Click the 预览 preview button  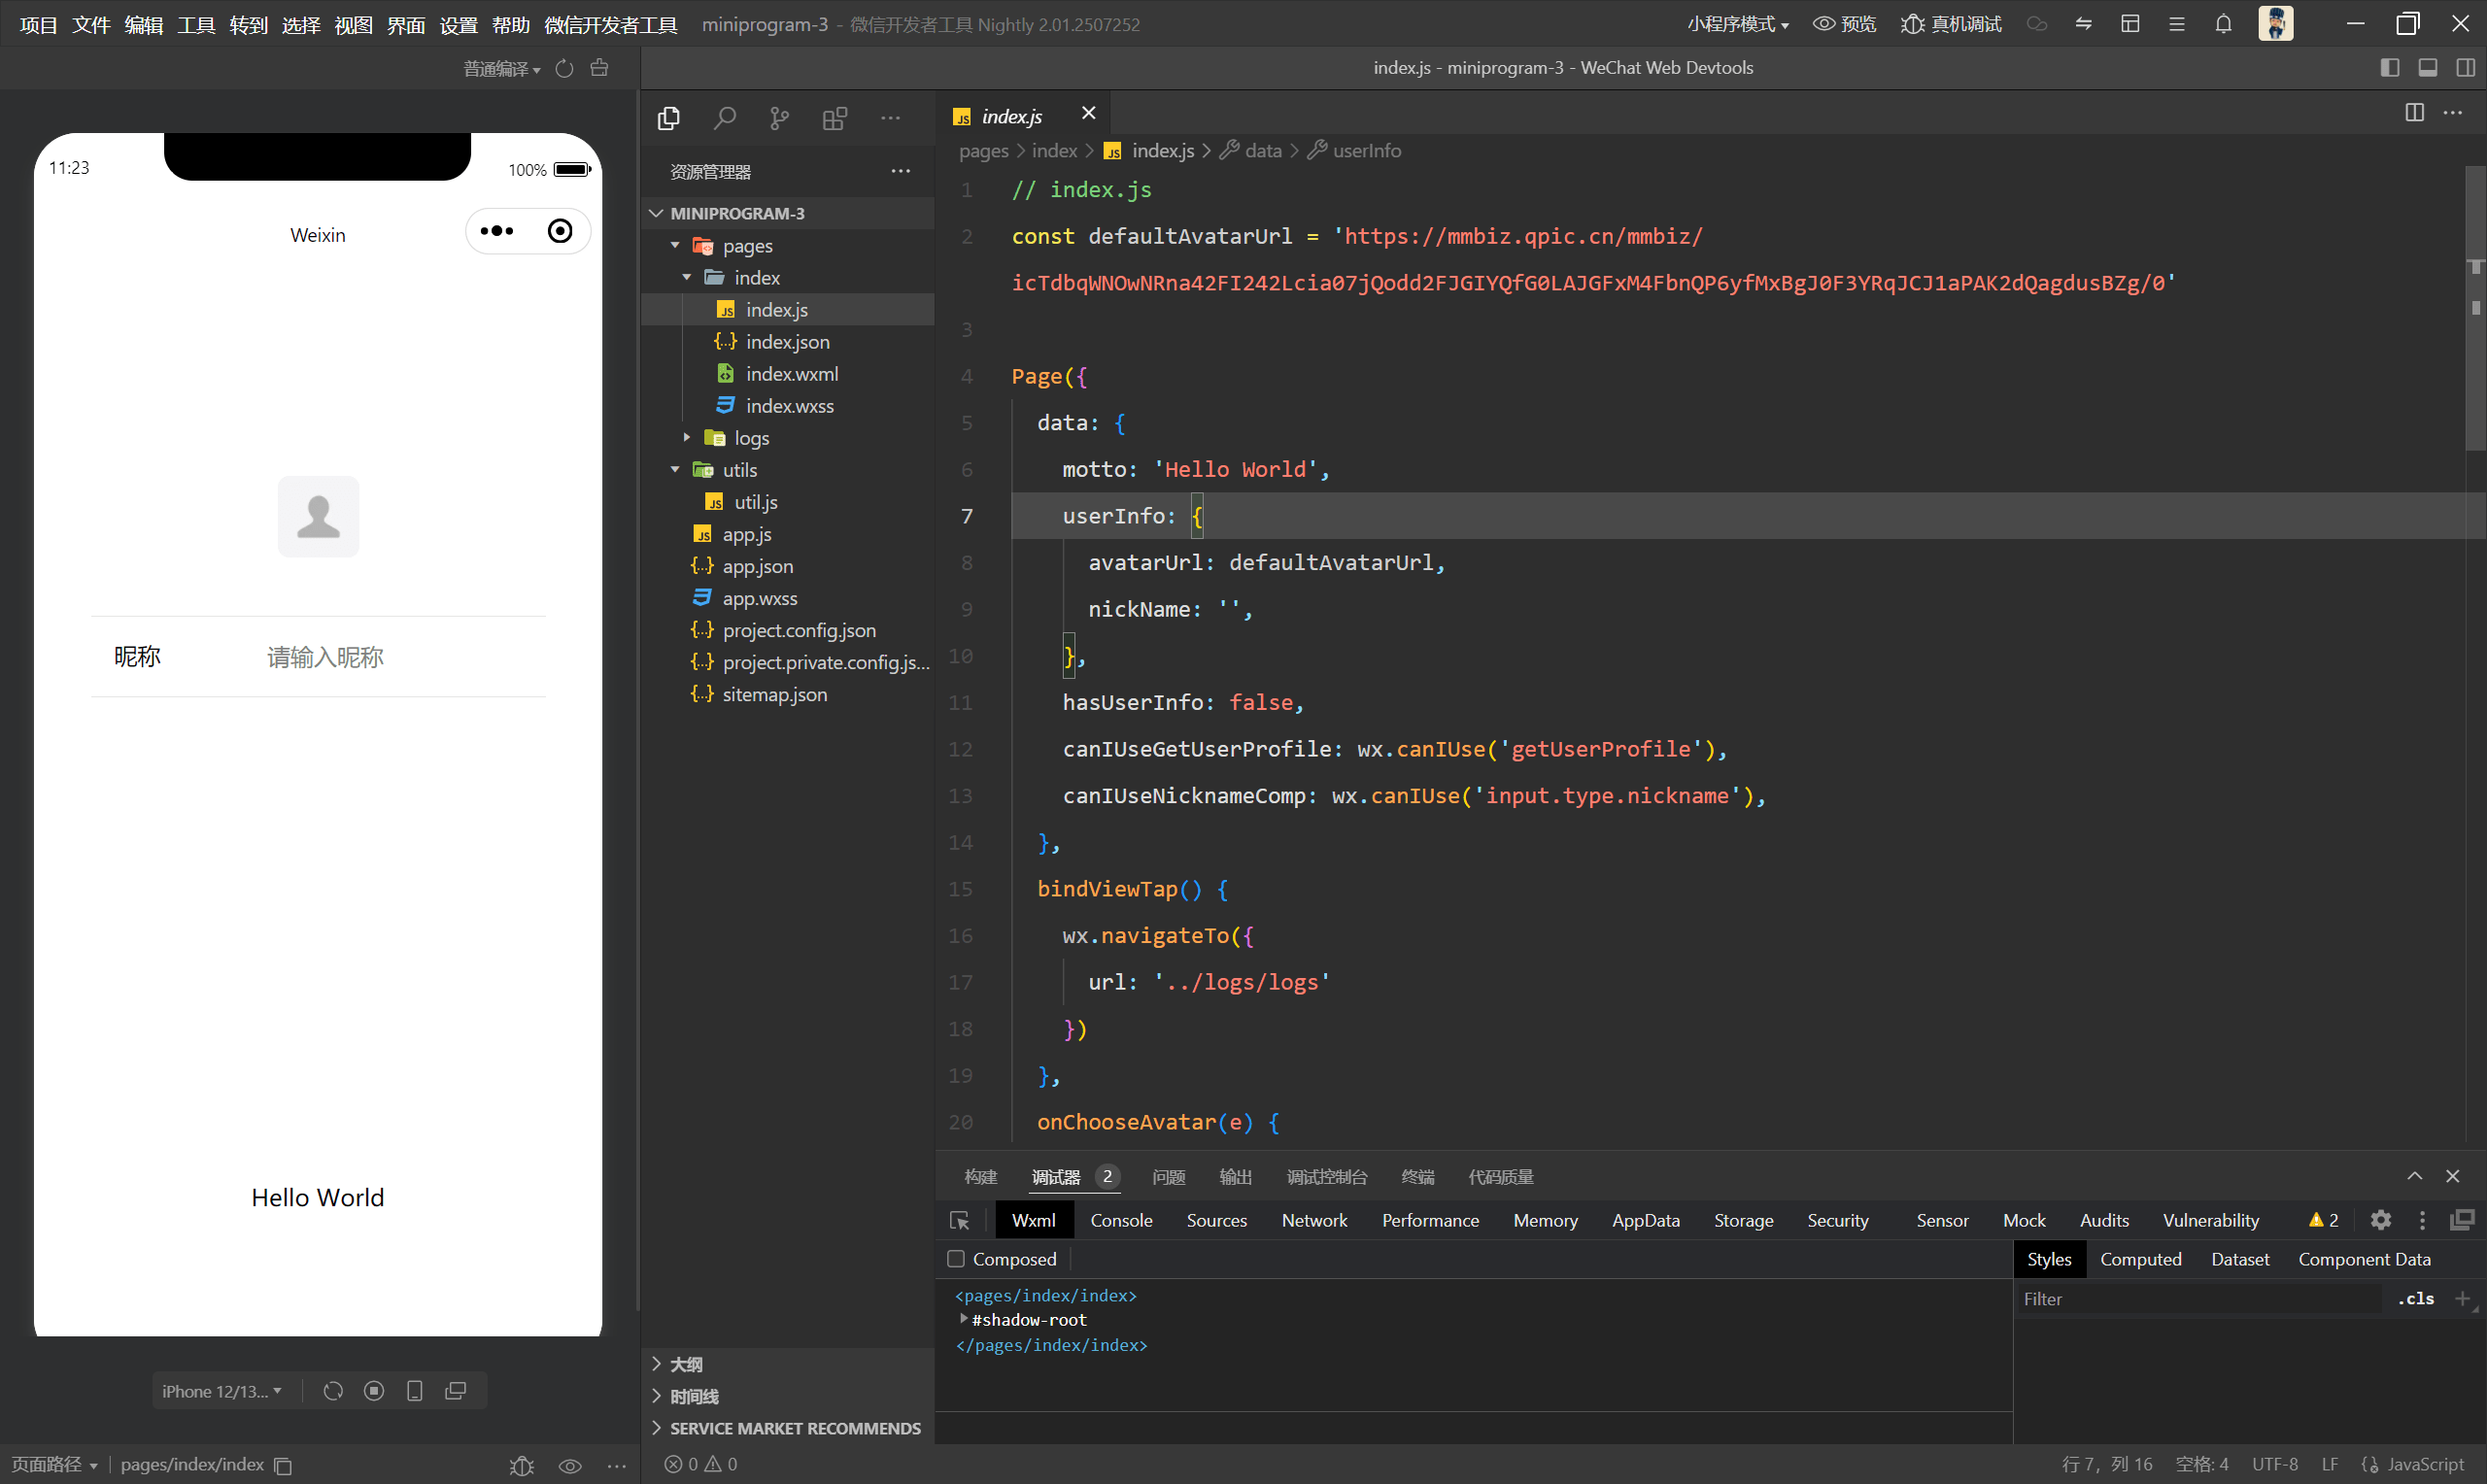1845,24
